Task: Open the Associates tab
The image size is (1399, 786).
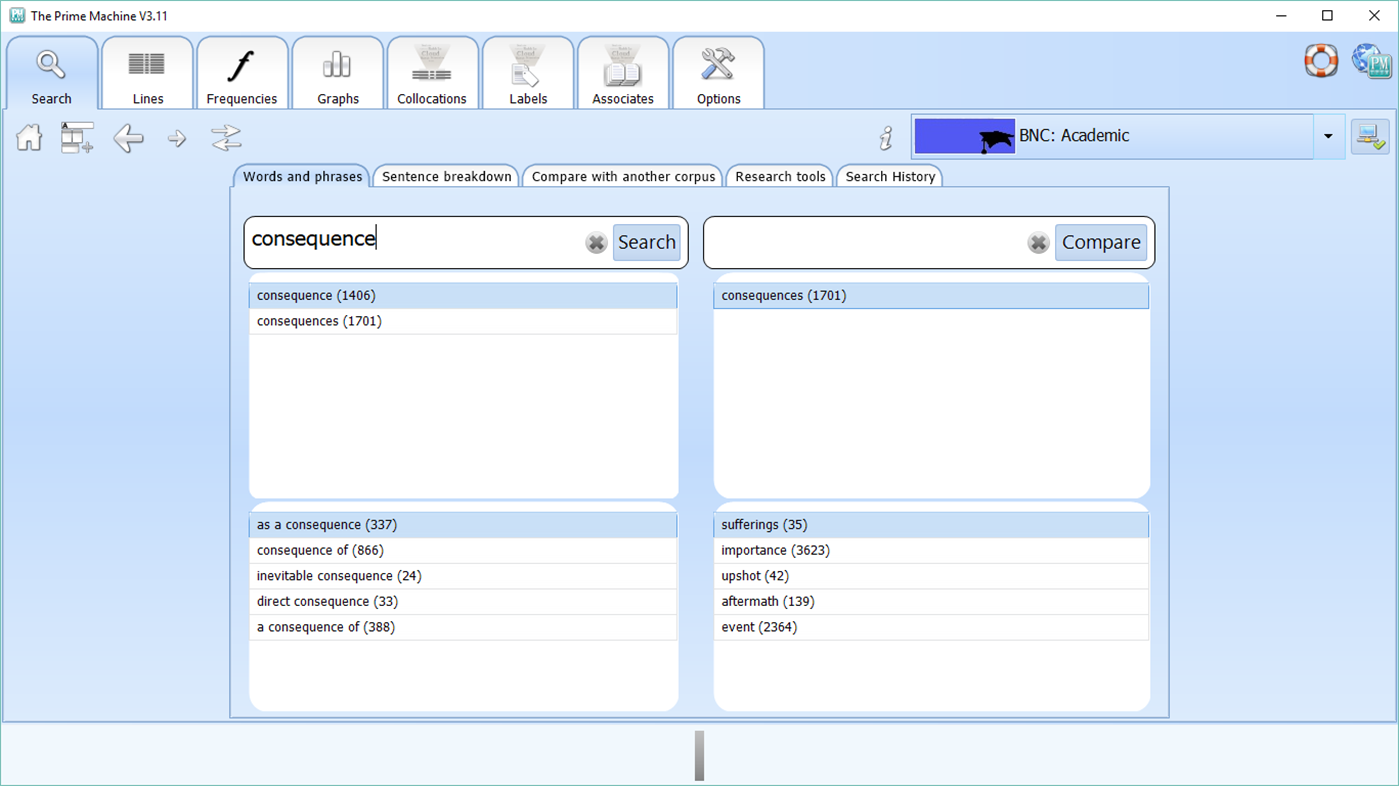Action: [x=623, y=73]
